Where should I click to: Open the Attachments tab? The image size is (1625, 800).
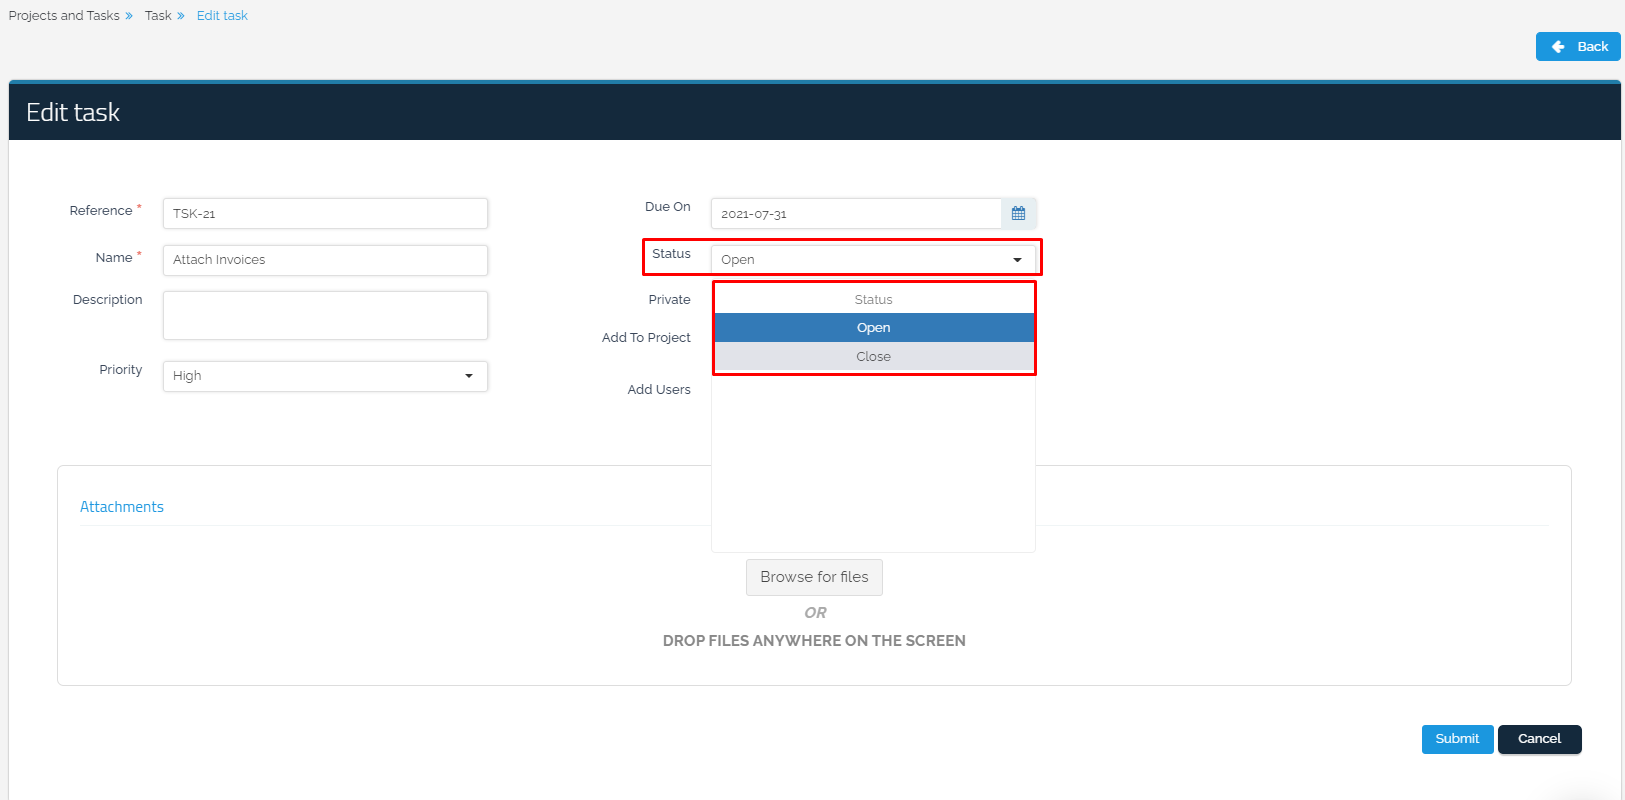point(122,507)
